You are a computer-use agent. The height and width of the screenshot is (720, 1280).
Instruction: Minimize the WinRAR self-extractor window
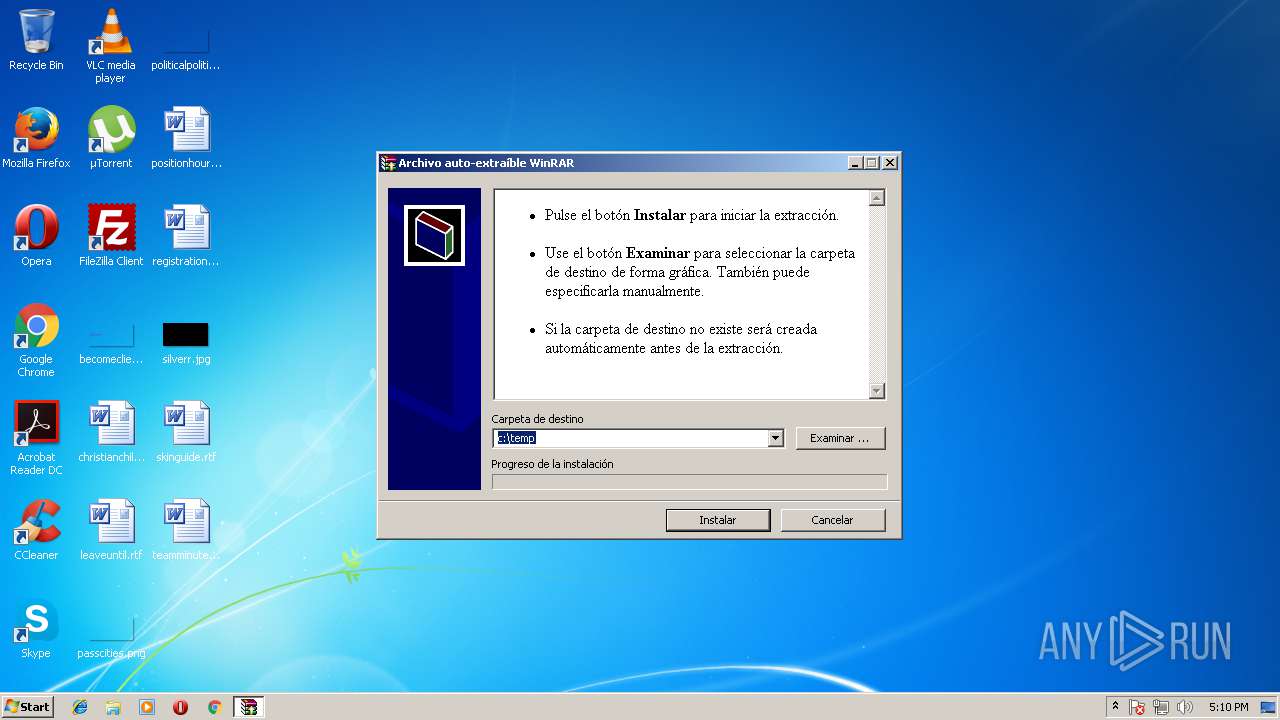(855, 163)
